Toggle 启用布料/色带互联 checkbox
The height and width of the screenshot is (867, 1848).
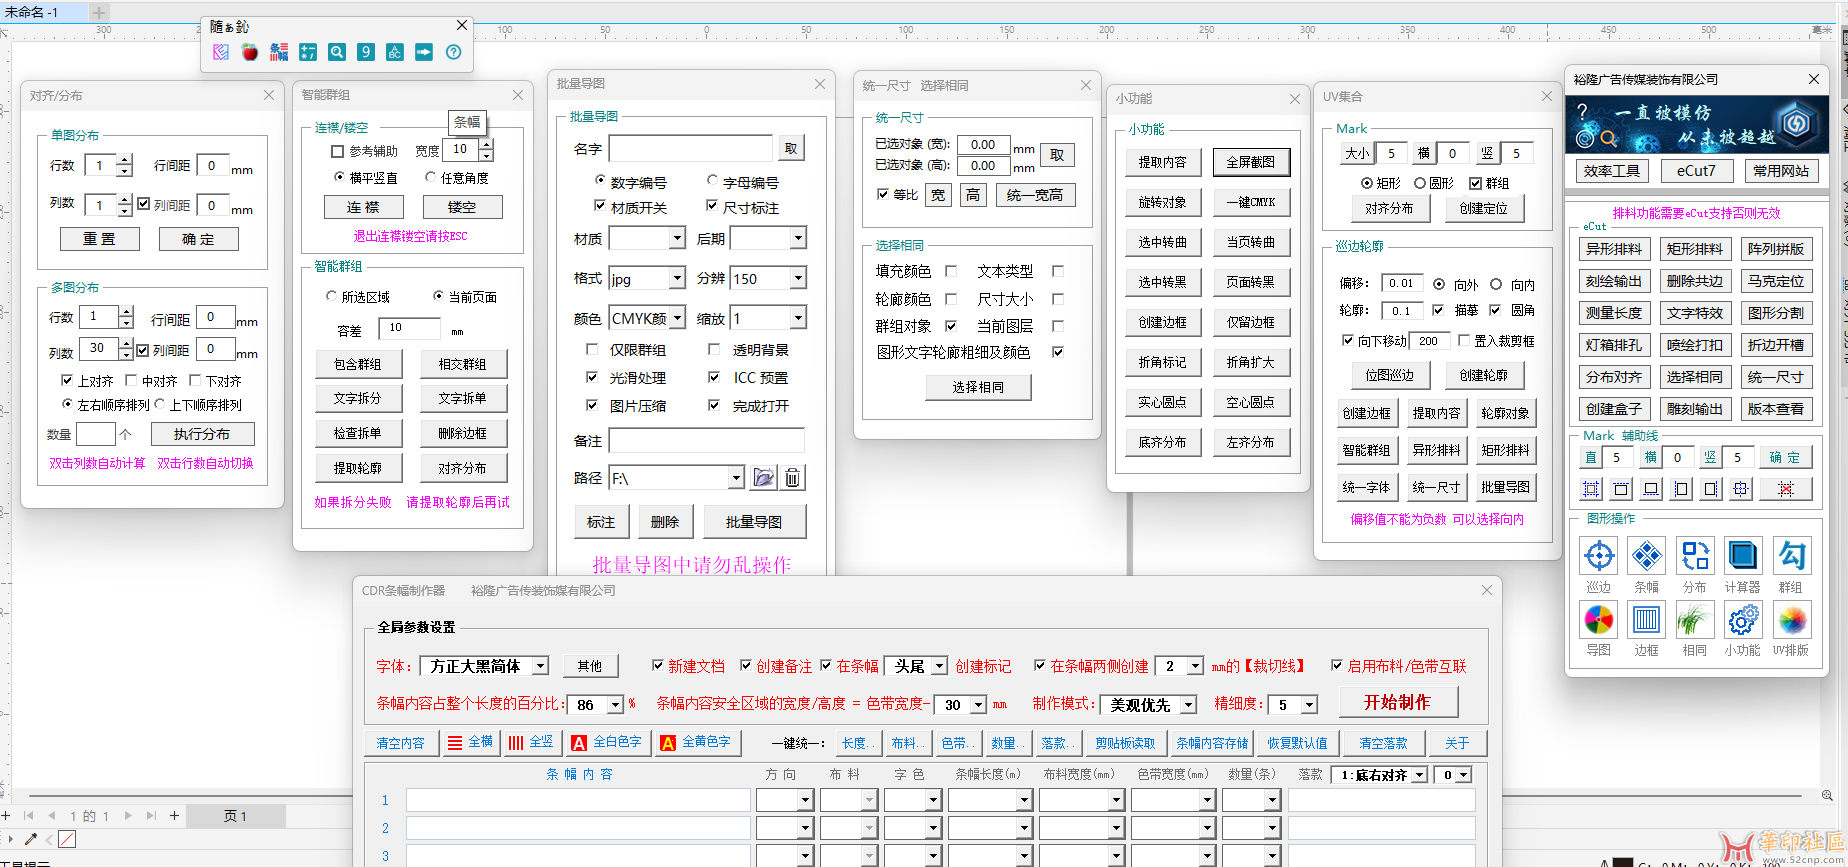coord(1337,665)
